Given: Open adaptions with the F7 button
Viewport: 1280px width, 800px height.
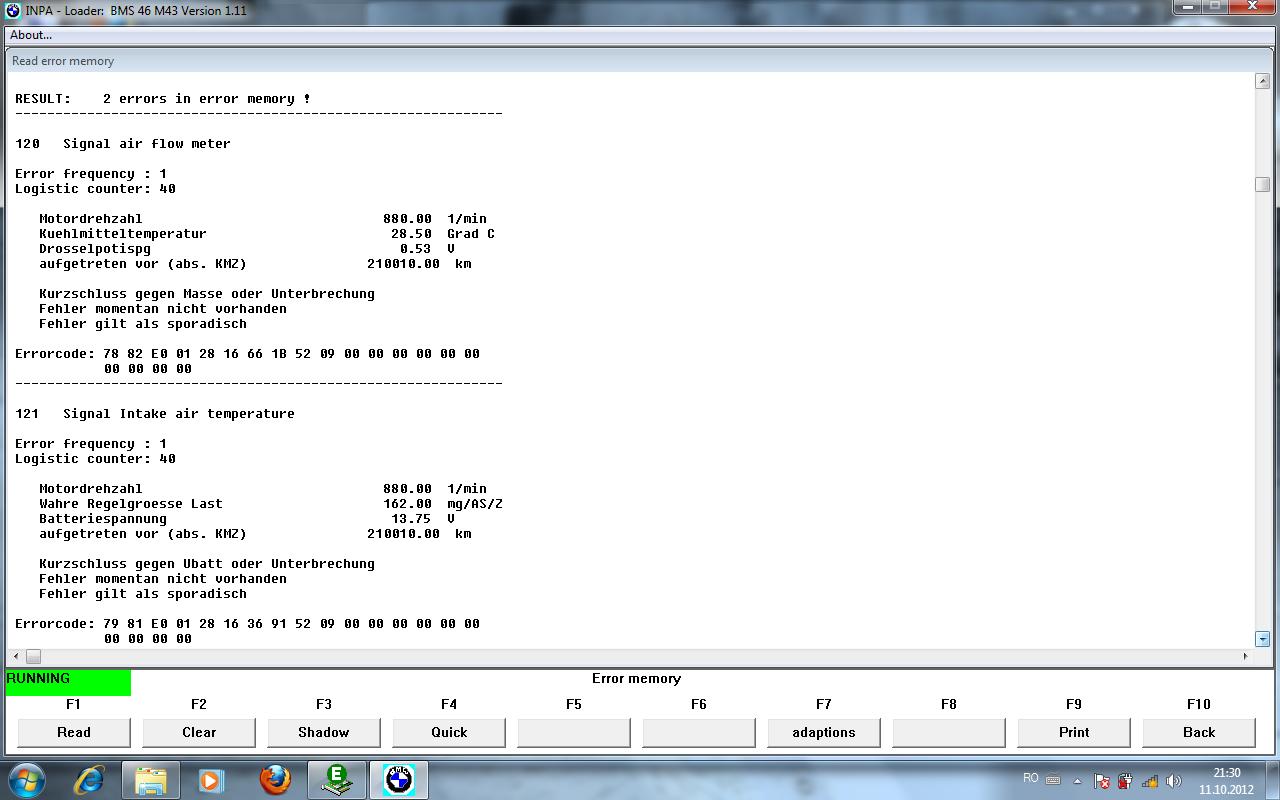Looking at the screenshot, I should click(x=824, y=732).
